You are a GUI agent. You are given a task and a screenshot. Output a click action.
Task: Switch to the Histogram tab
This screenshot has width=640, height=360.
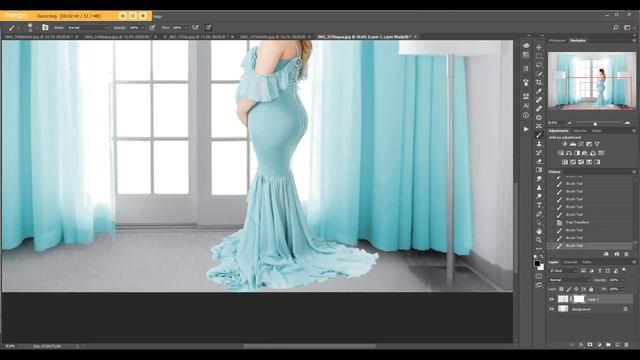(x=557, y=40)
